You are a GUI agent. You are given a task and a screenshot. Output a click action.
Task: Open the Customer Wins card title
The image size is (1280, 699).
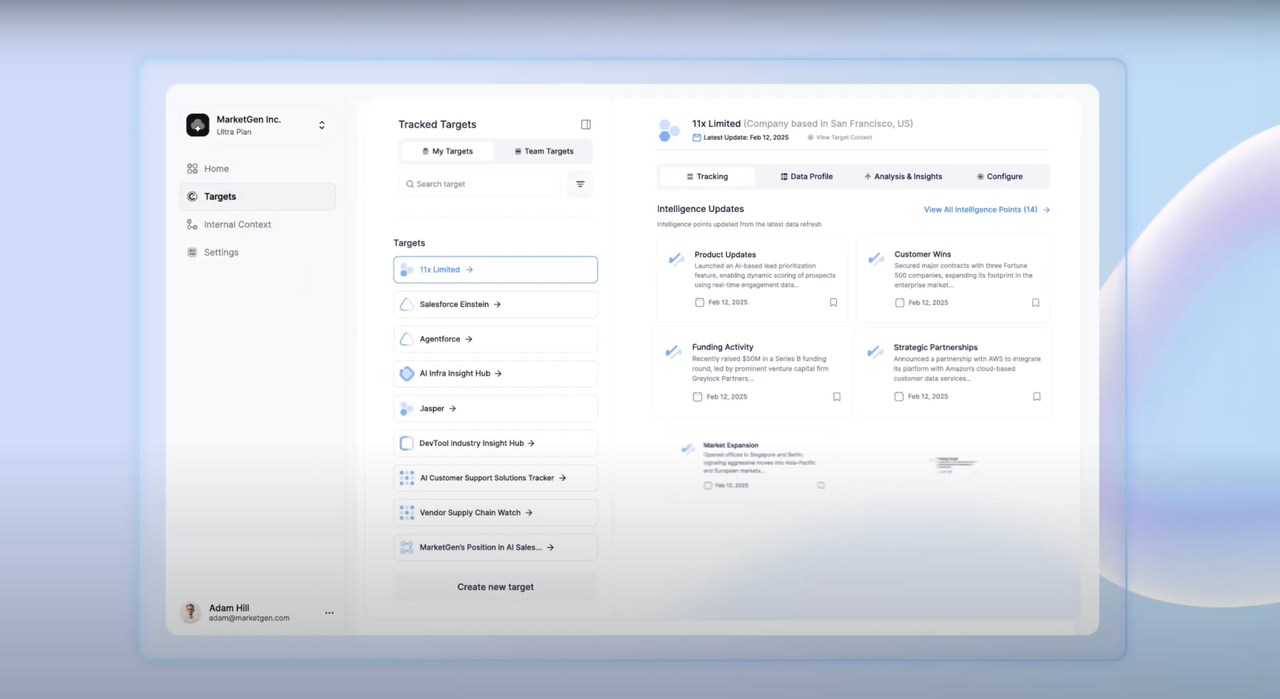tap(923, 255)
